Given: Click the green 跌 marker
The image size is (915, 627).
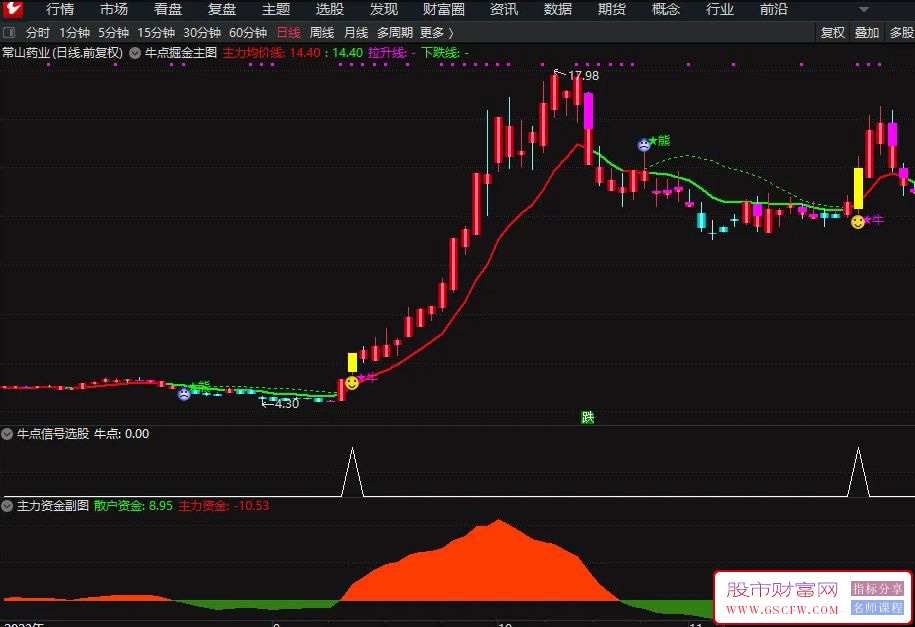Looking at the screenshot, I should pos(588,417).
